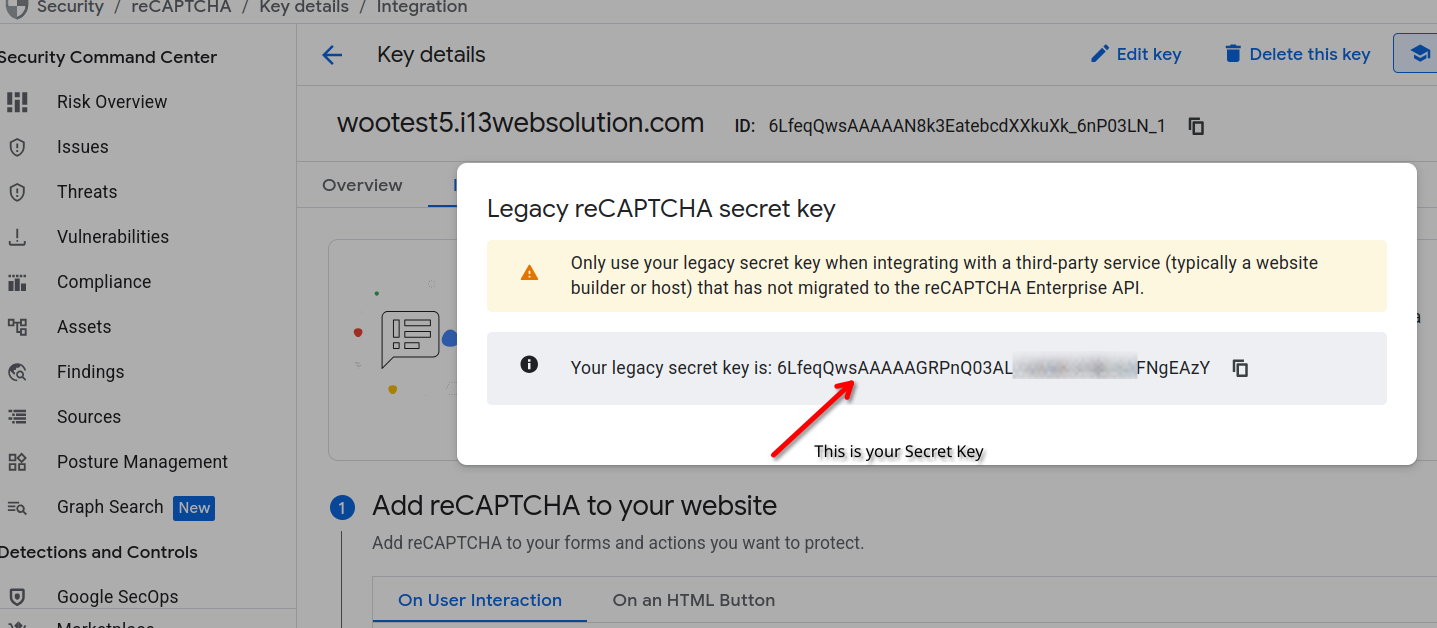Screen dimensions: 1437x628
Task: Click the Findings search icon
Action: (x=17, y=372)
